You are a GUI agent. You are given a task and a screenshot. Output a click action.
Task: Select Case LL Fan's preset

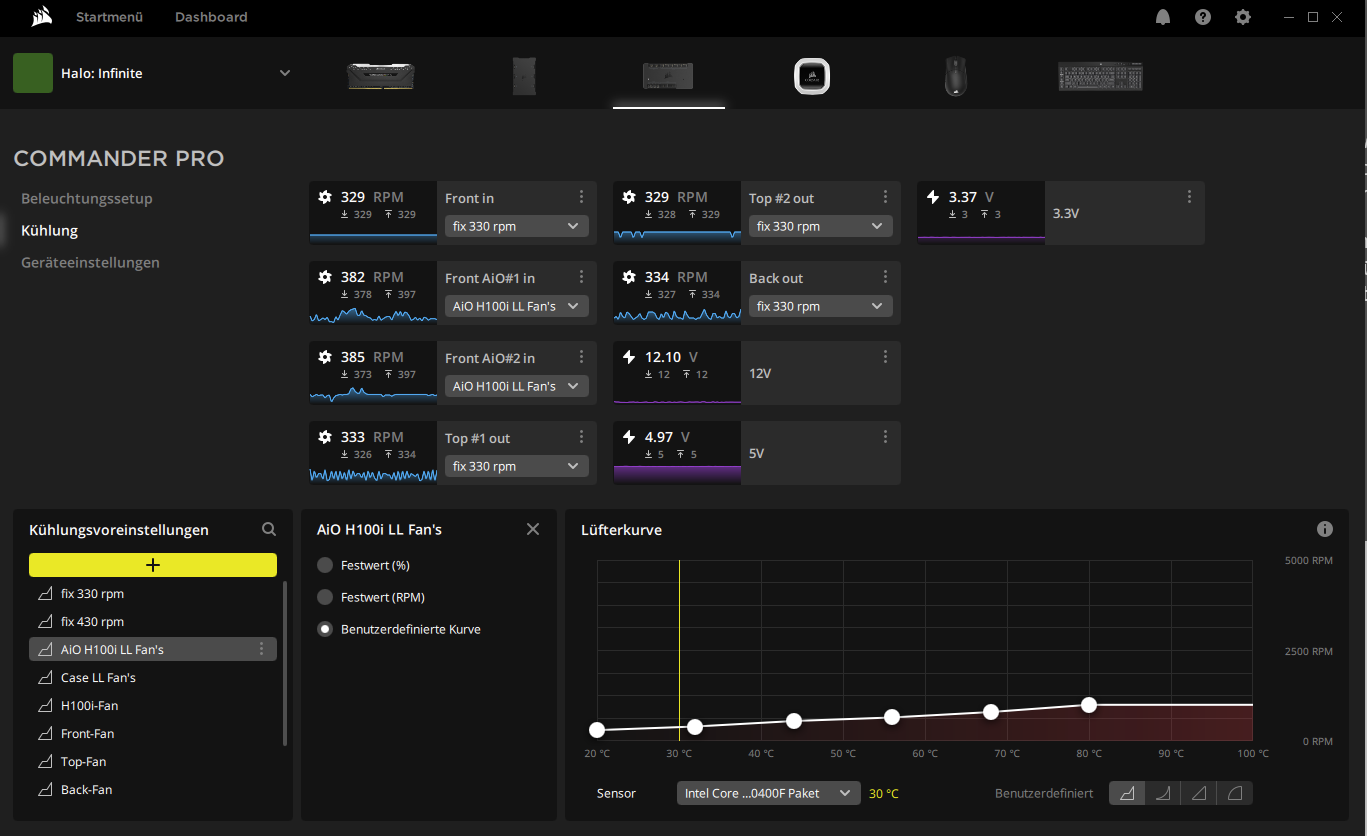(x=153, y=677)
